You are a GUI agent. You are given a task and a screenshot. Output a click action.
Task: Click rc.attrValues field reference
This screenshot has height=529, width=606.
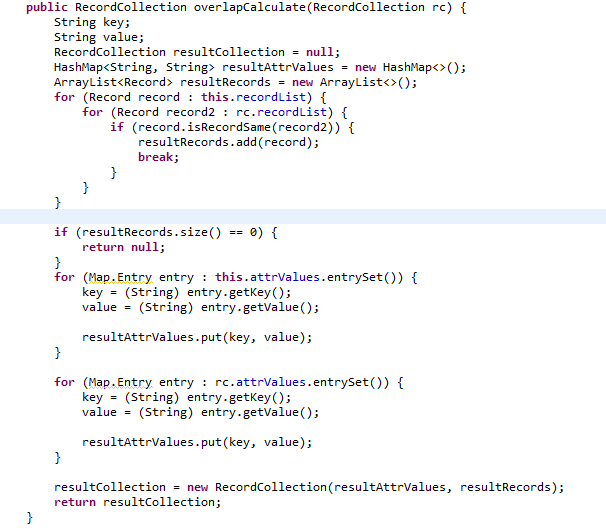[260, 383]
